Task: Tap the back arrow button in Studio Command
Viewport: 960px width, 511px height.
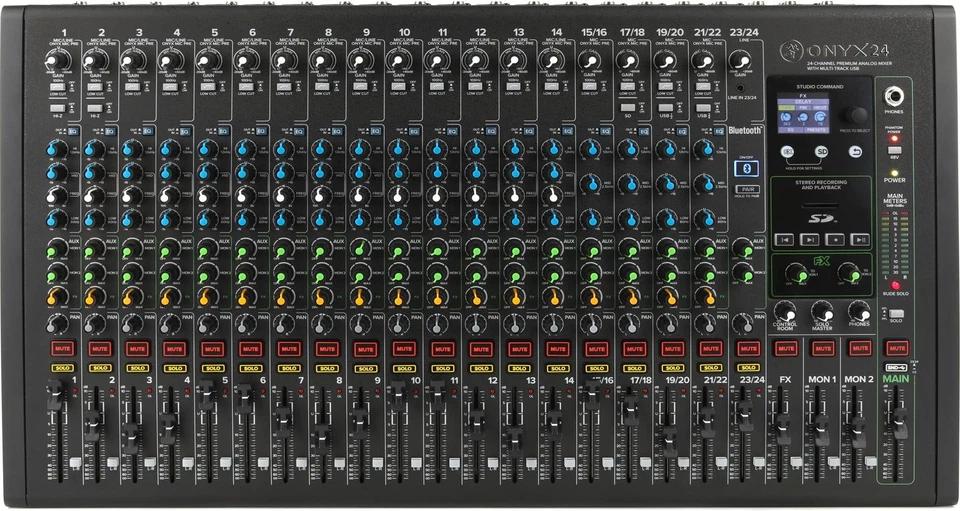Action: tap(856, 152)
